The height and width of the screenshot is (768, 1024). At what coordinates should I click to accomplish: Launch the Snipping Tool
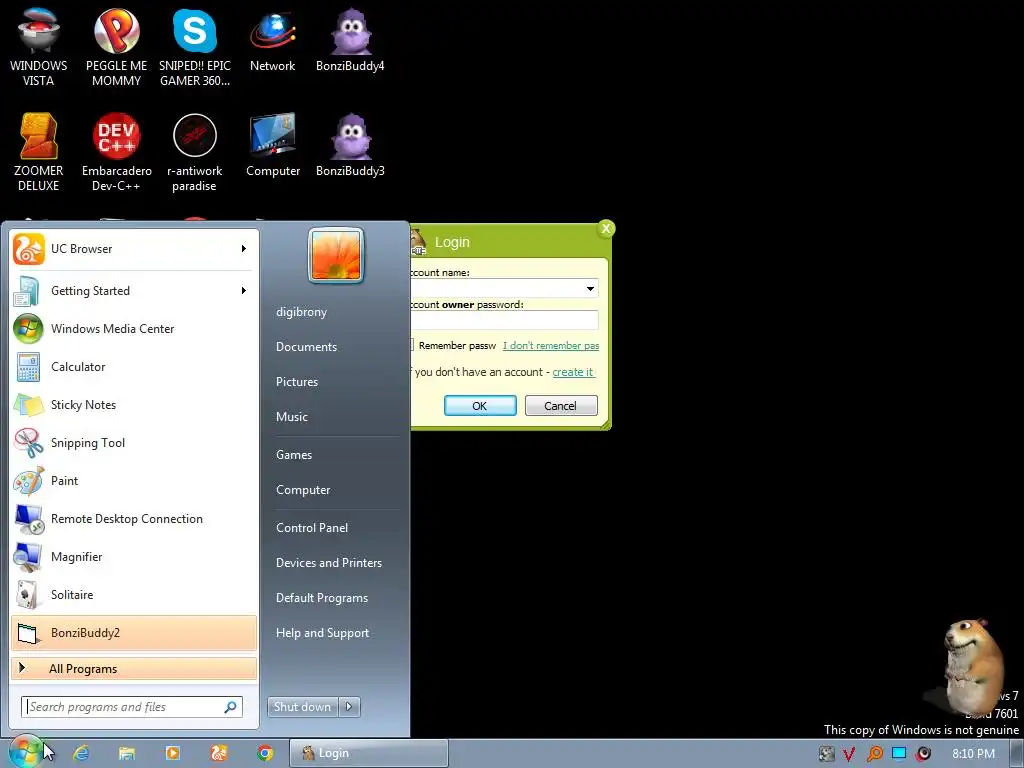tap(134, 443)
